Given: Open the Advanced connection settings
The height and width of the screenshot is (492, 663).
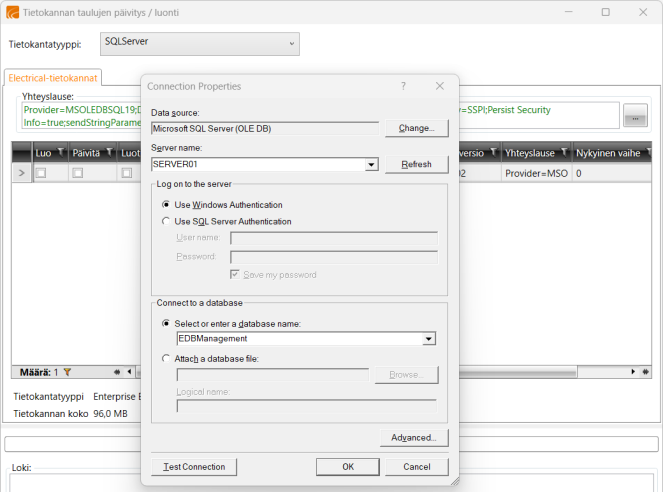Looking at the screenshot, I should [x=414, y=437].
